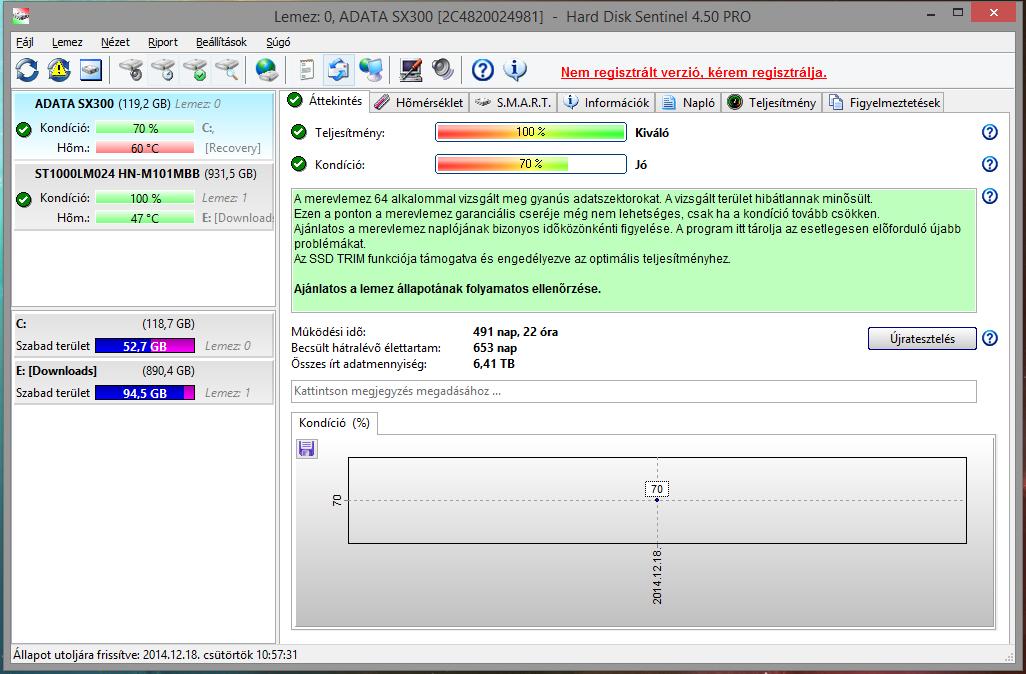Click the comment field 'Kattintson megjegyzés megadásához'
Image resolution: width=1026 pixels, height=674 pixels.
(633, 391)
